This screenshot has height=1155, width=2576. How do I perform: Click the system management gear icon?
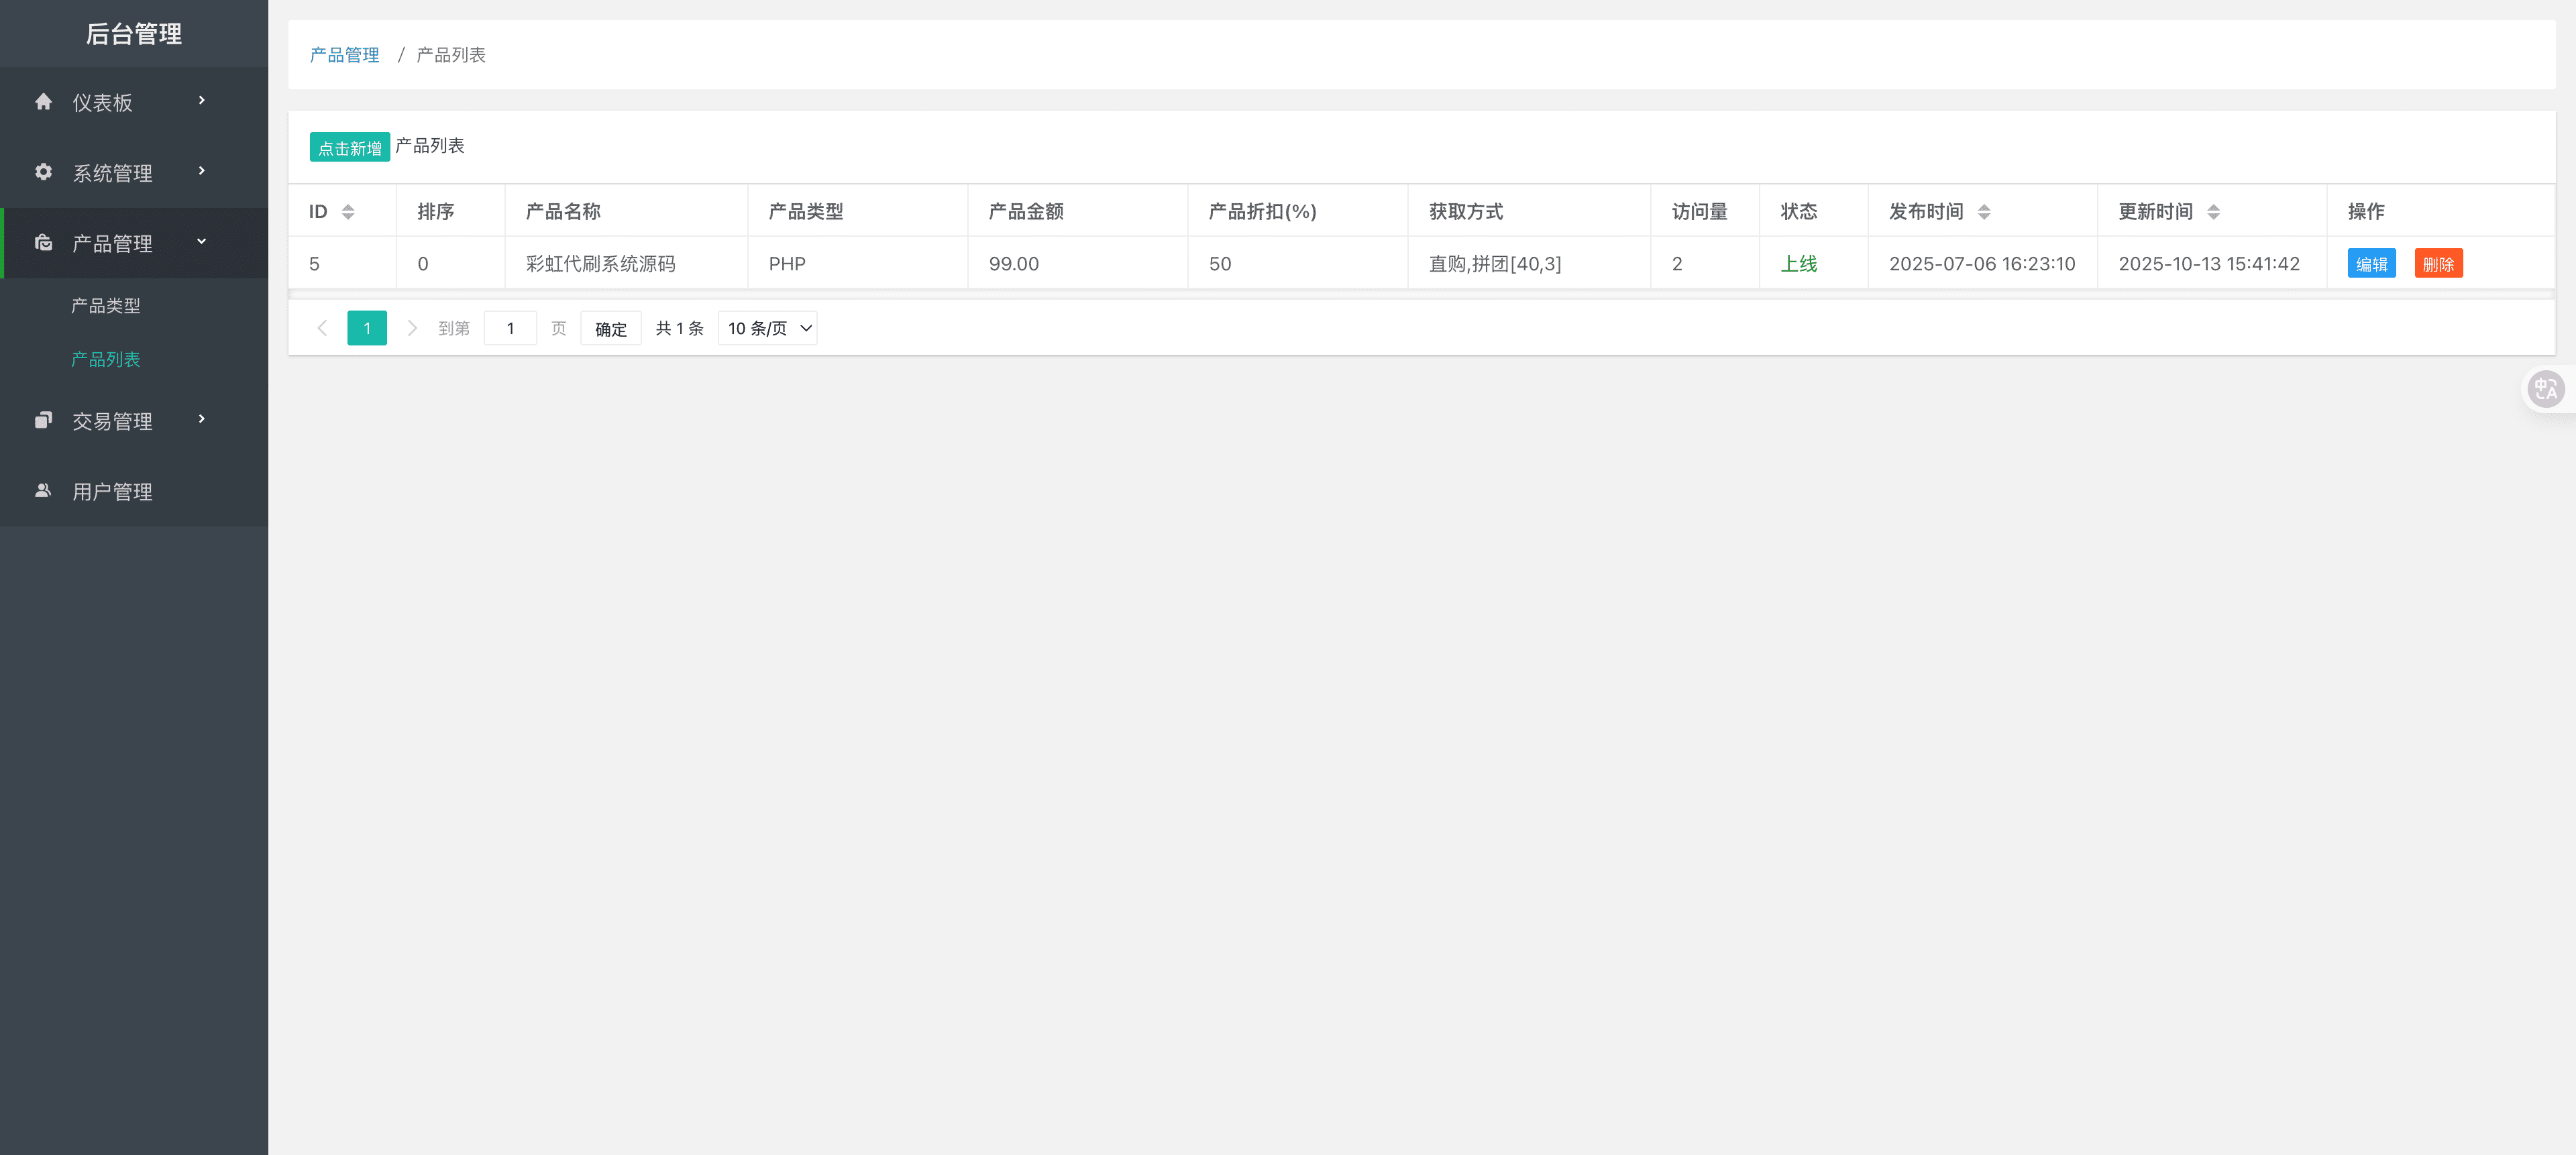(43, 172)
